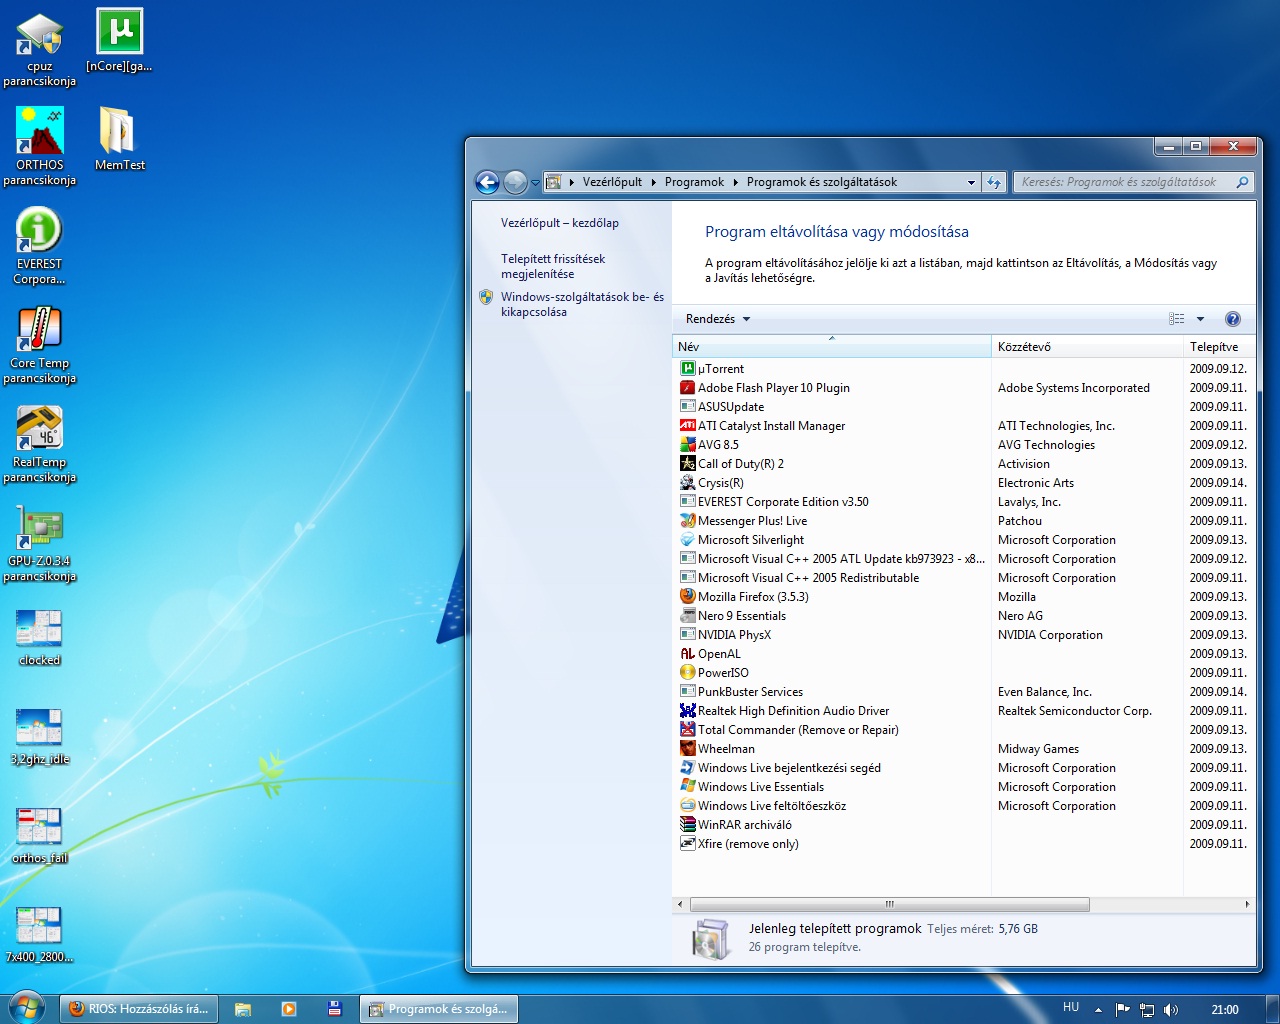Screen dimensions: 1280x1024
Task: Expand the arrow after Programok breadcrumb
Action: tap(735, 182)
